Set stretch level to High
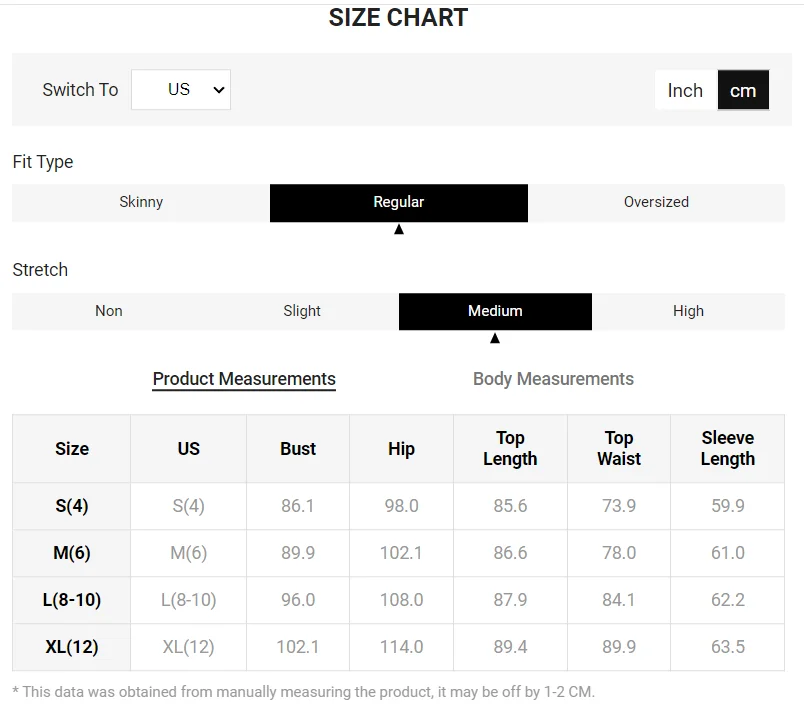This screenshot has width=804, height=721. point(688,311)
